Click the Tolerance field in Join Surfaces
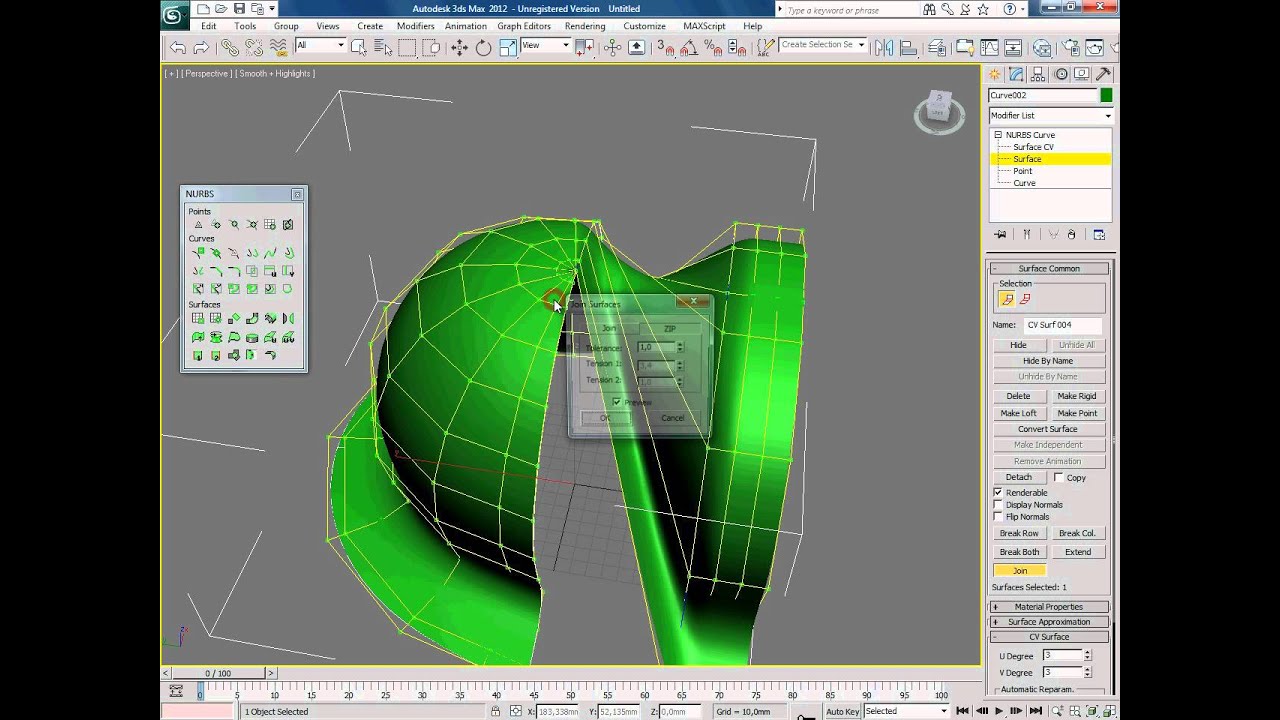This screenshot has height=720, width=1280. point(657,347)
